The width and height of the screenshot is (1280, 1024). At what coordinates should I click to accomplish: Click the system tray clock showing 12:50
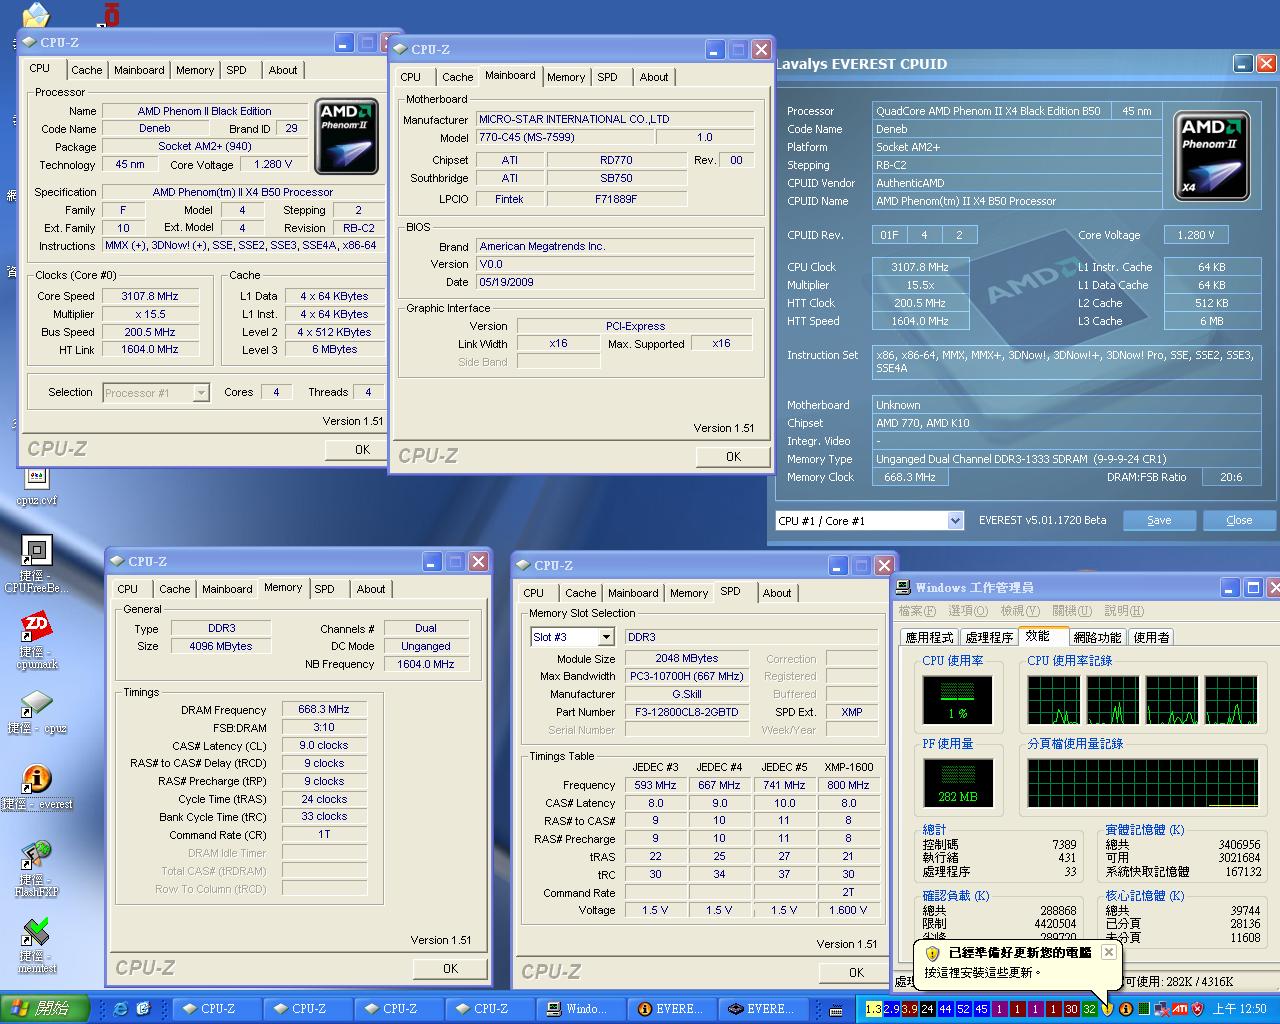(x=1240, y=1009)
